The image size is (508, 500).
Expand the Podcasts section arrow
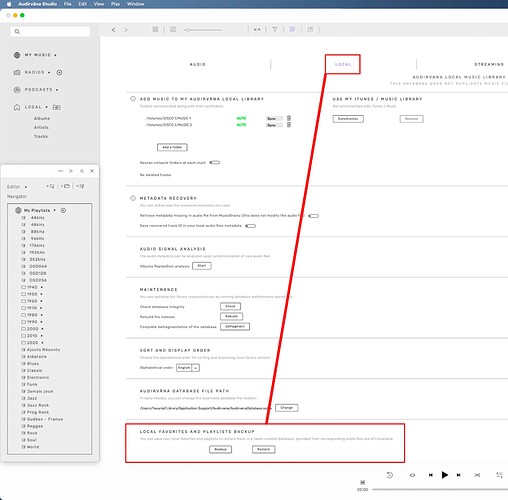(x=57, y=90)
